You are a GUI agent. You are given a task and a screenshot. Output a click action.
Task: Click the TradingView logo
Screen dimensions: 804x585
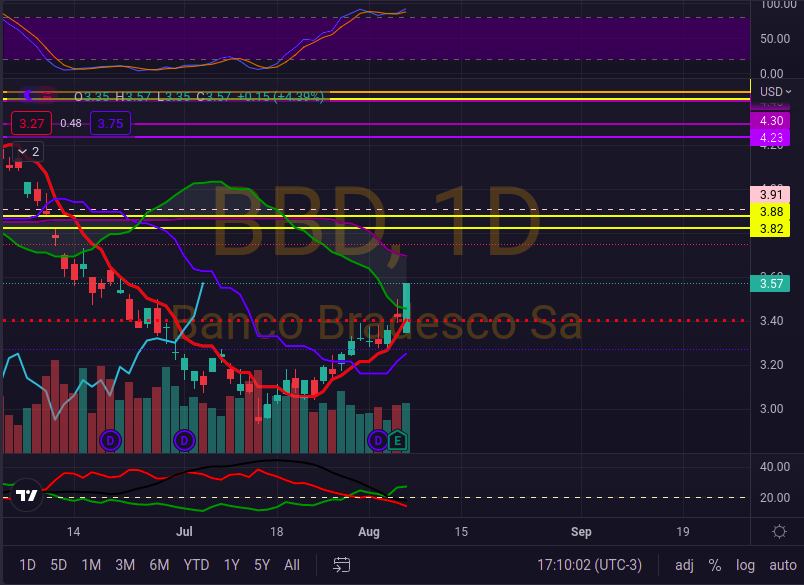(x=26, y=495)
